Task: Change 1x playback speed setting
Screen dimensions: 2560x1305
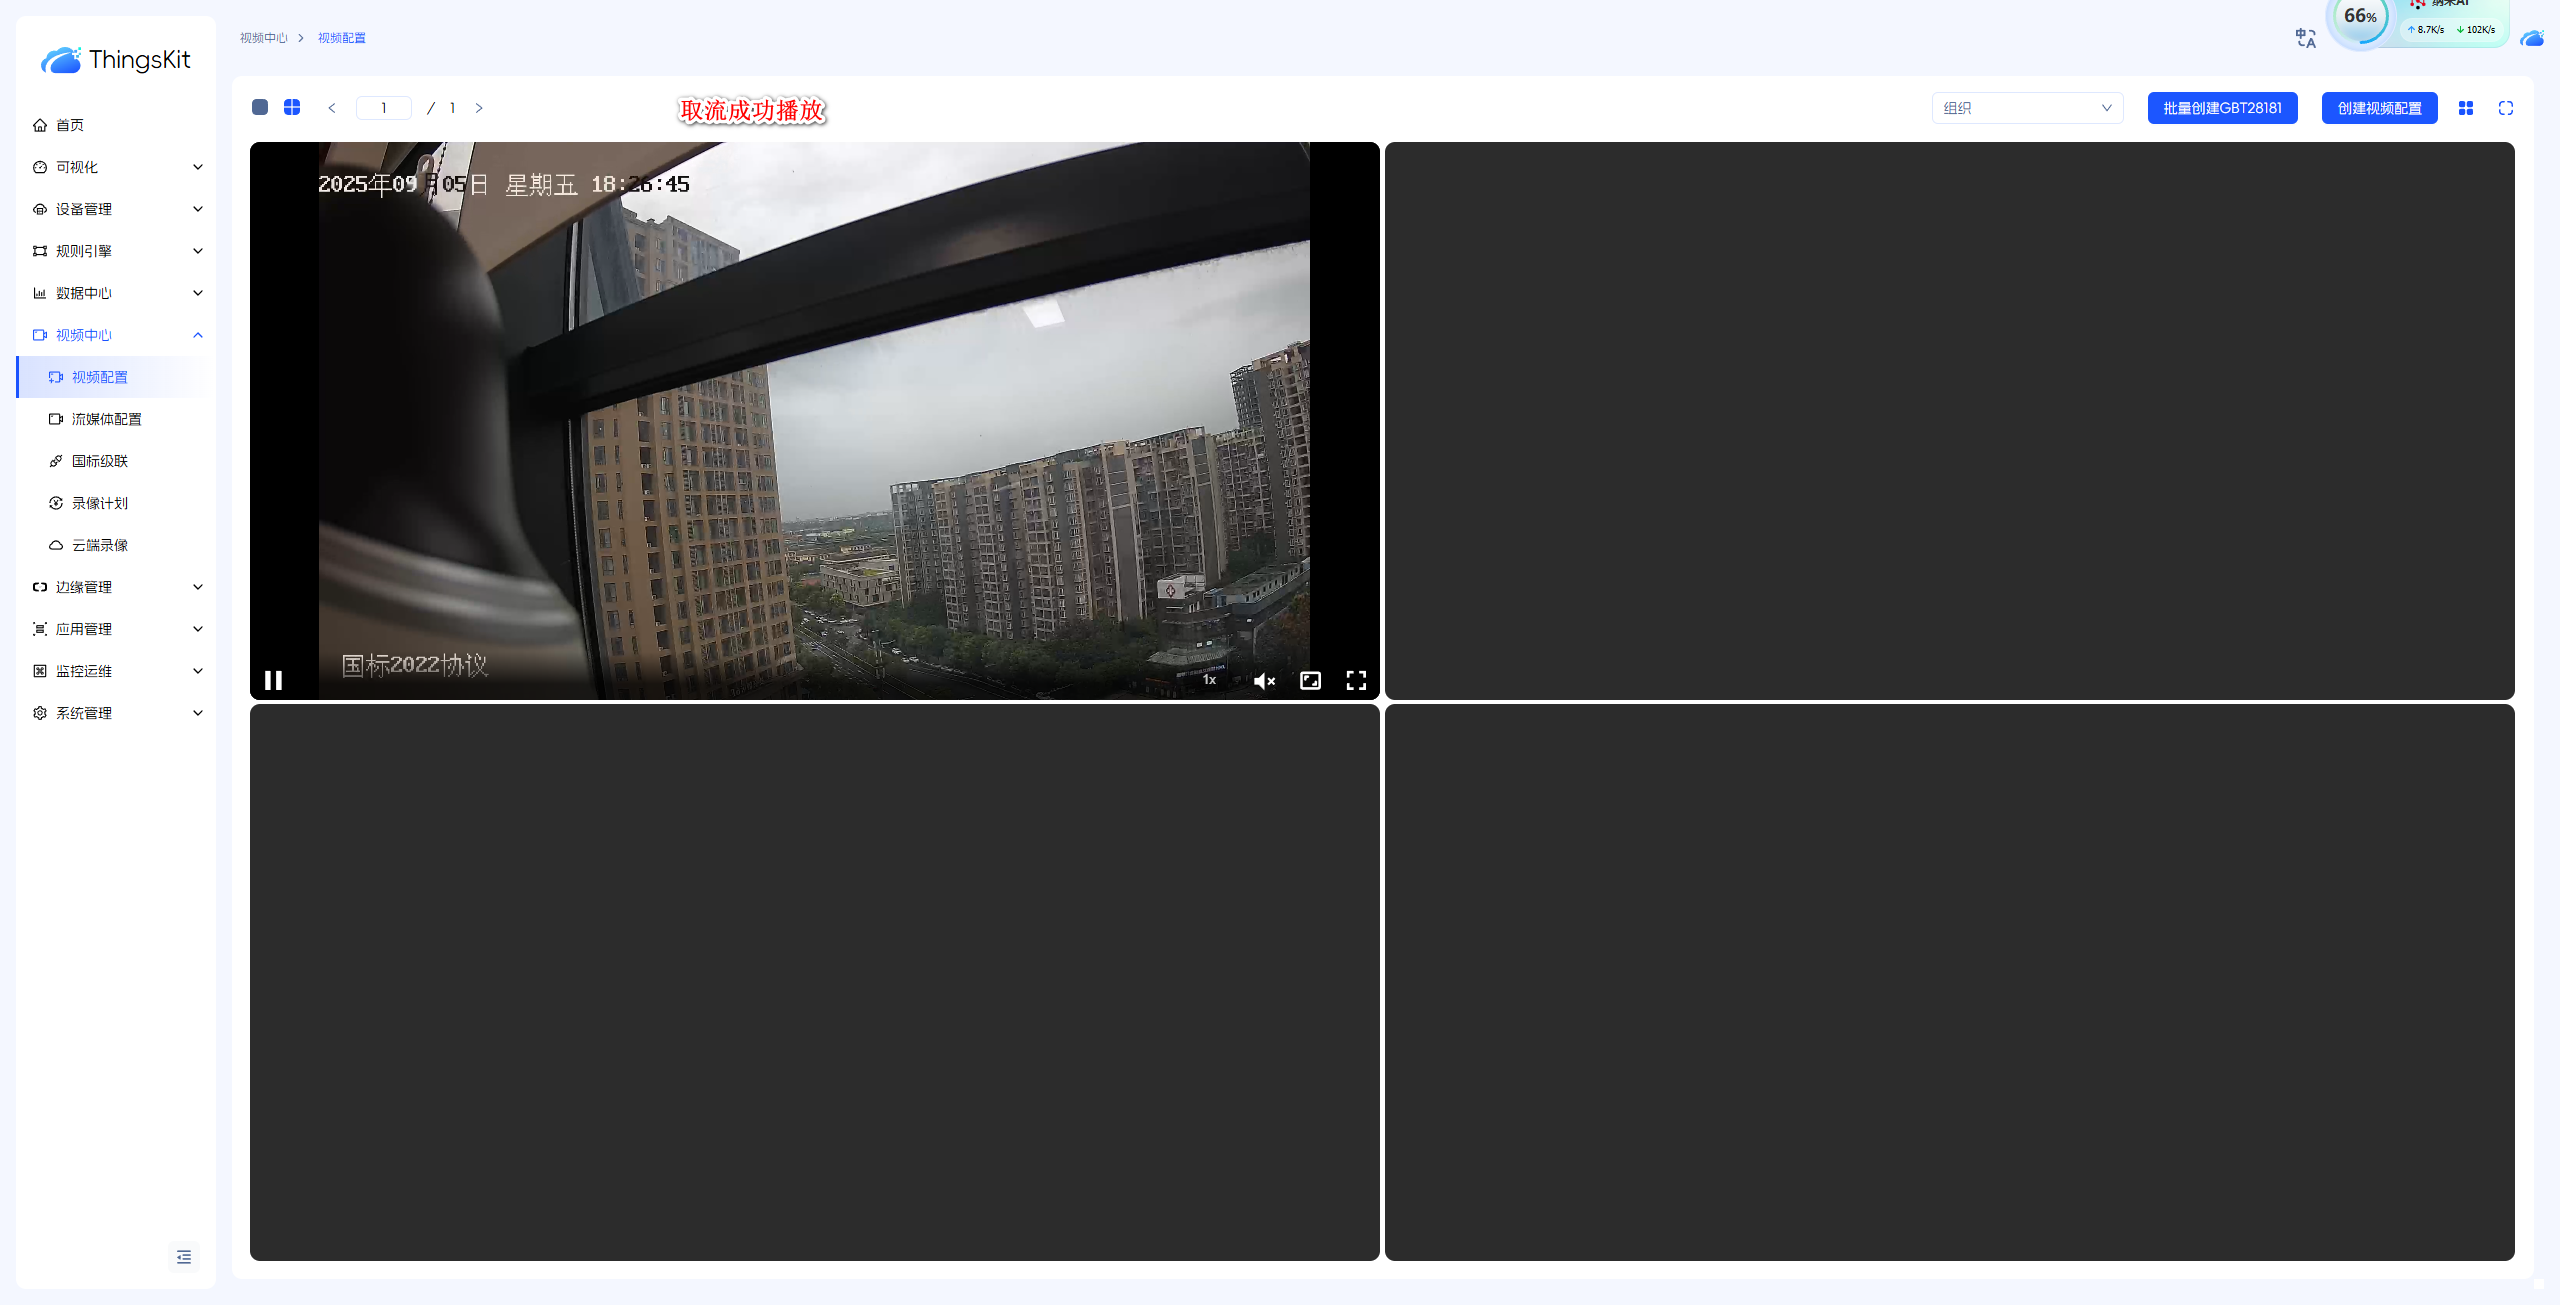Action: pyautogui.click(x=1209, y=680)
